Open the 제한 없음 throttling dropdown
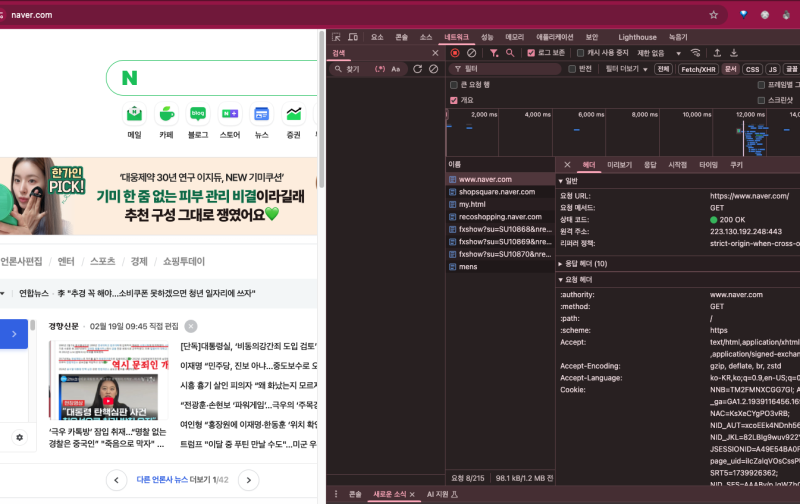 click(657, 53)
